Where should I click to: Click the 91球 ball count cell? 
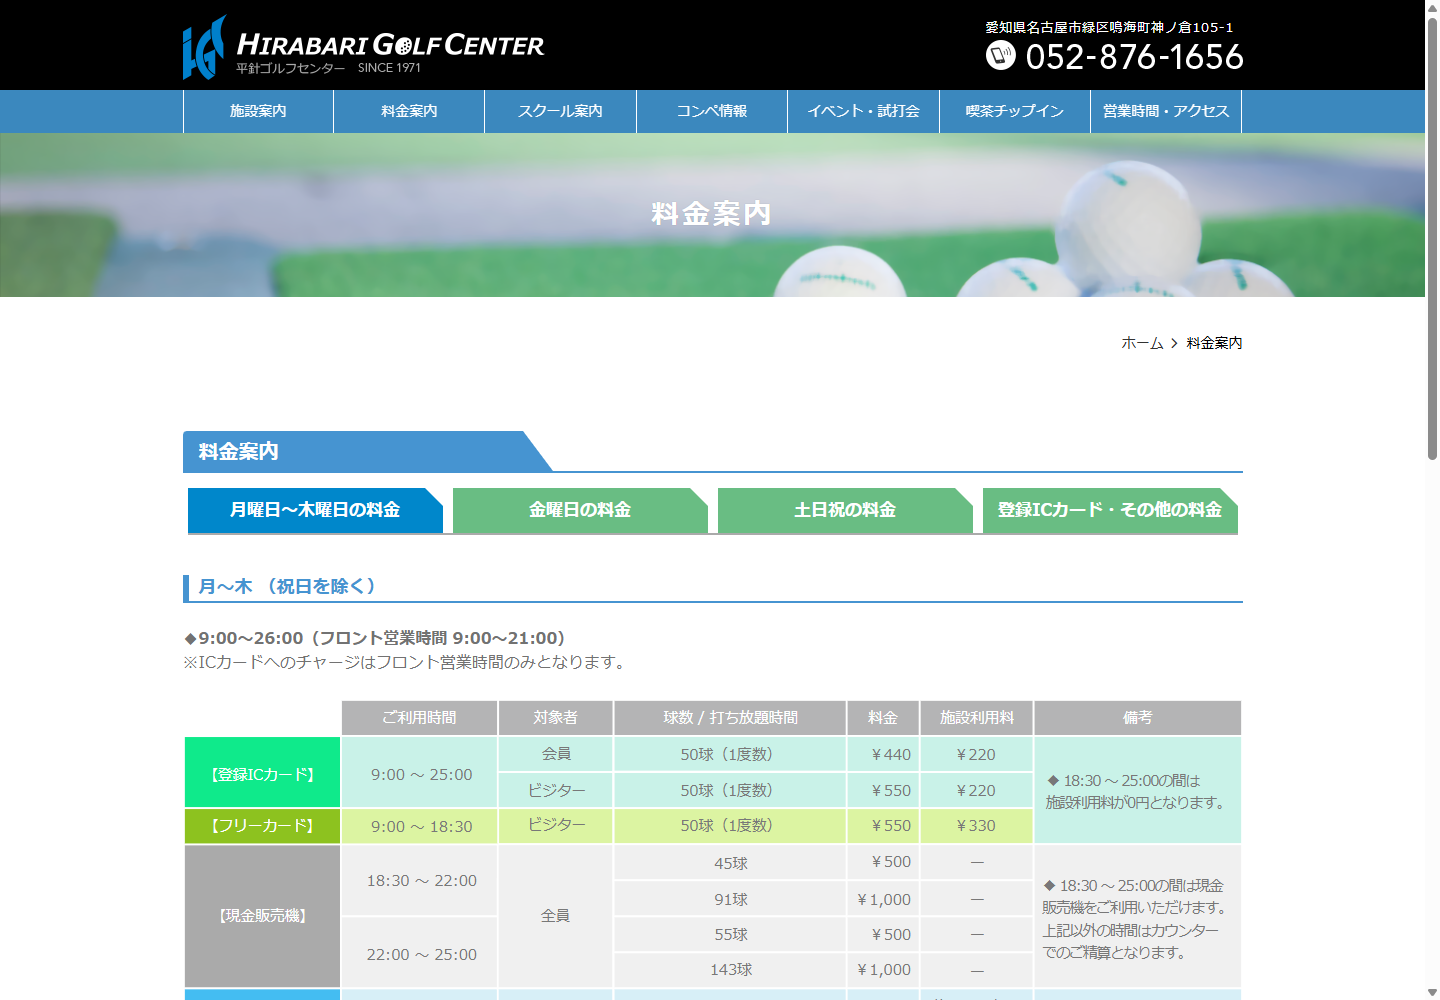pyautogui.click(x=731, y=899)
